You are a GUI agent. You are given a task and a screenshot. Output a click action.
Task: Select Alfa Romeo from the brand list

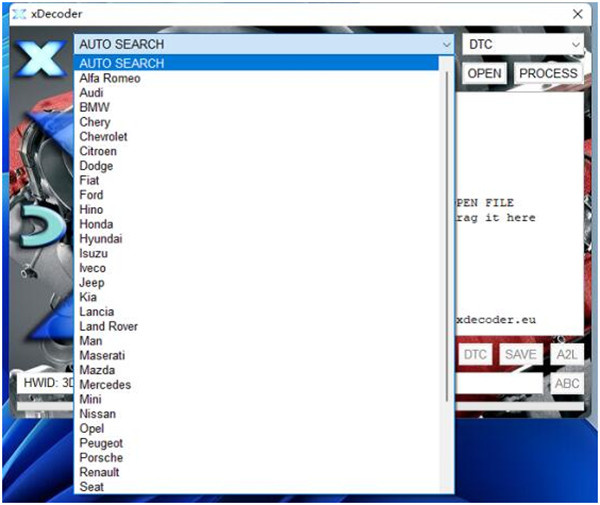[110, 78]
